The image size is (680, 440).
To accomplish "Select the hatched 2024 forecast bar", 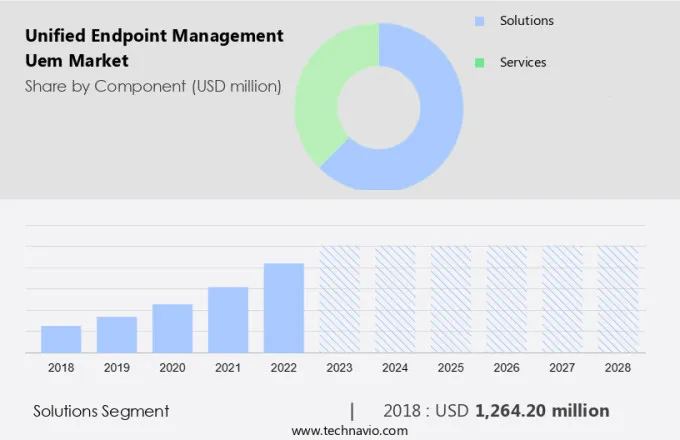I will 395,299.
